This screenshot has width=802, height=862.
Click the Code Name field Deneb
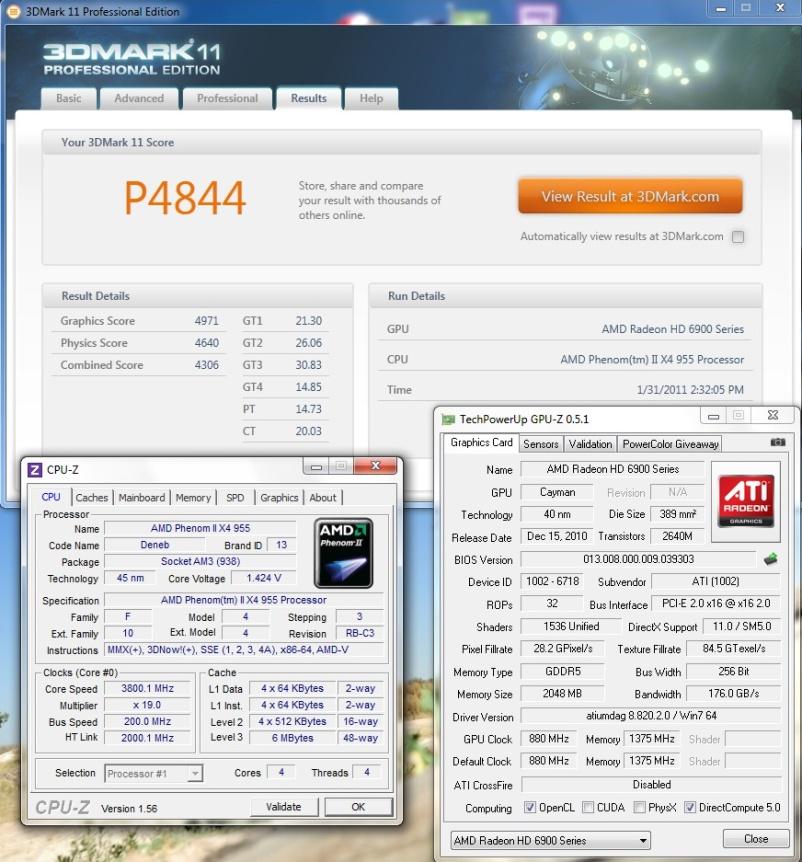click(154, 545)
